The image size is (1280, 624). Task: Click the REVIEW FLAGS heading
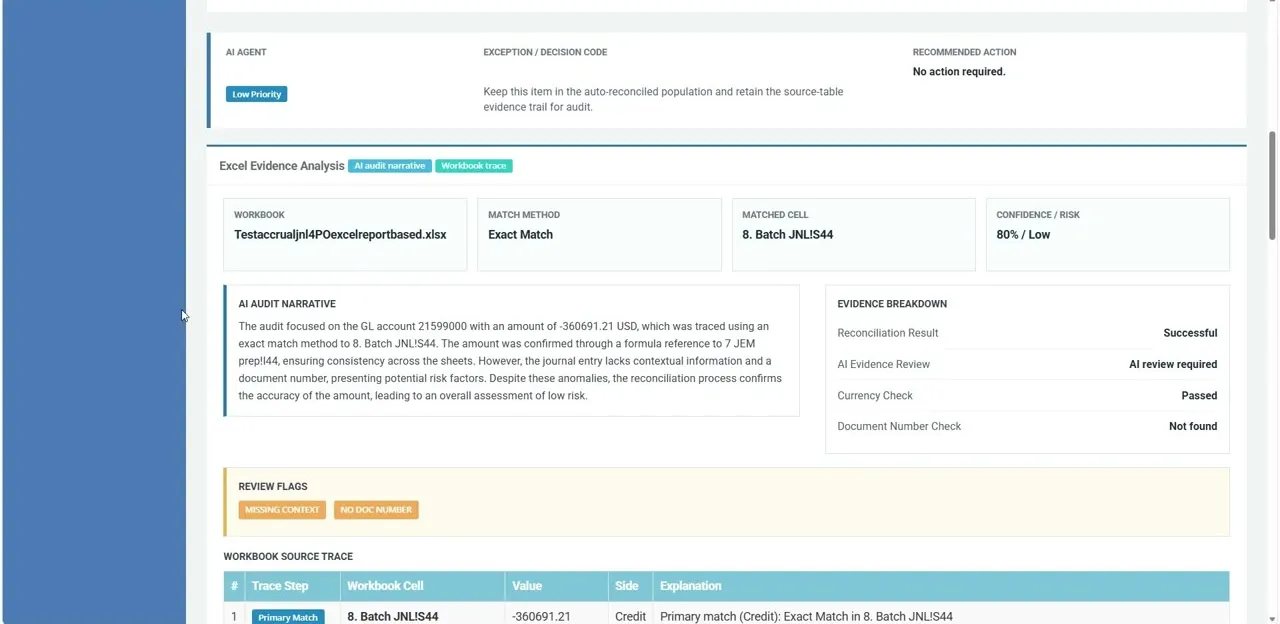(273, 487)
